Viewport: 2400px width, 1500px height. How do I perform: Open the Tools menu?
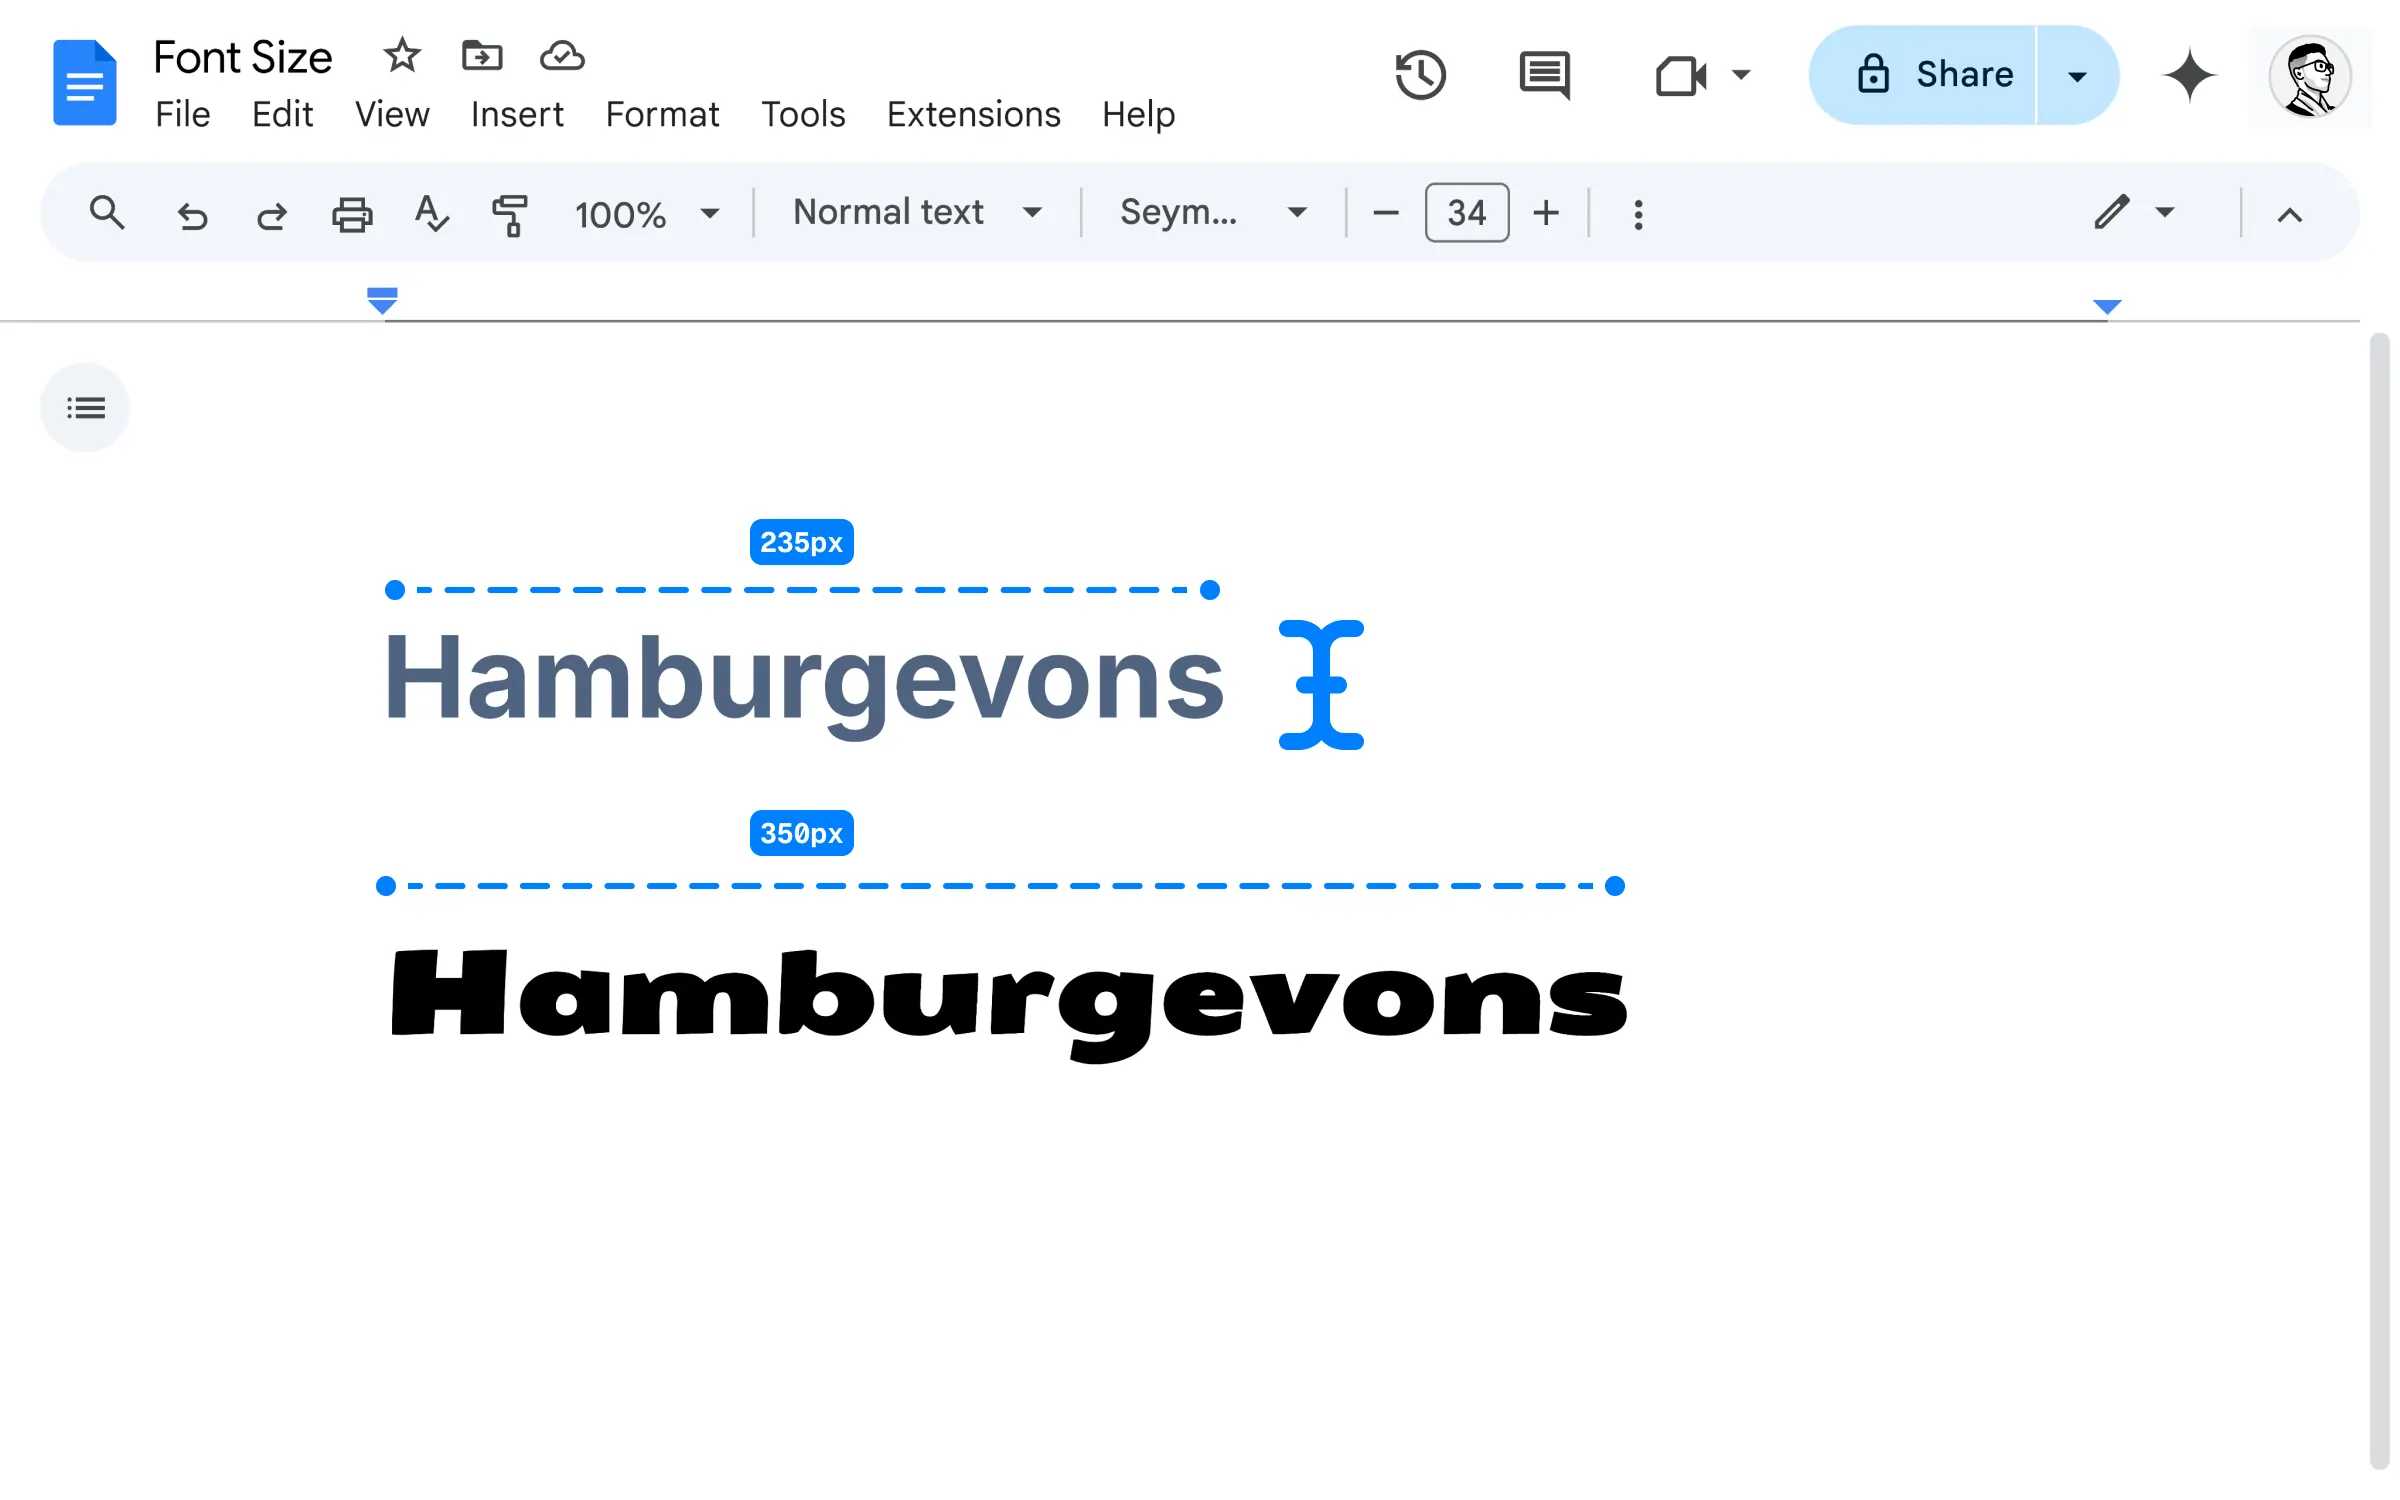803,115
